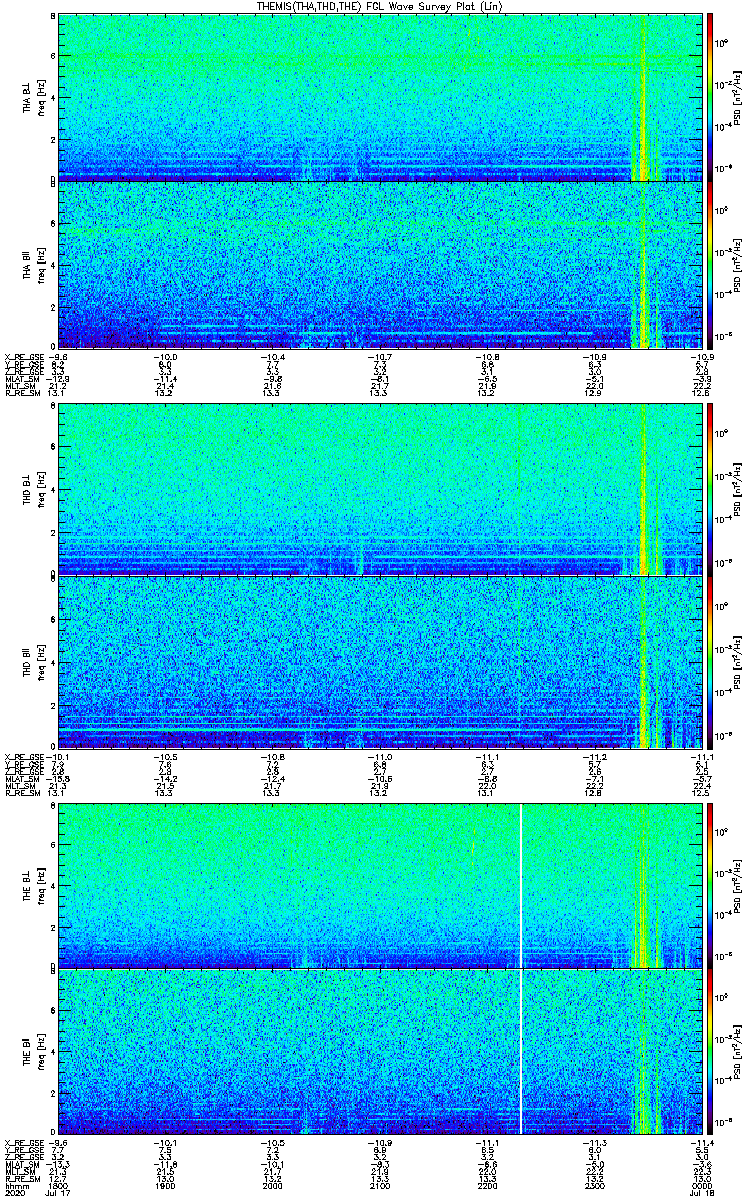
Task: Click the '0000' time label on bottom axis
Action: [701, 1185]
